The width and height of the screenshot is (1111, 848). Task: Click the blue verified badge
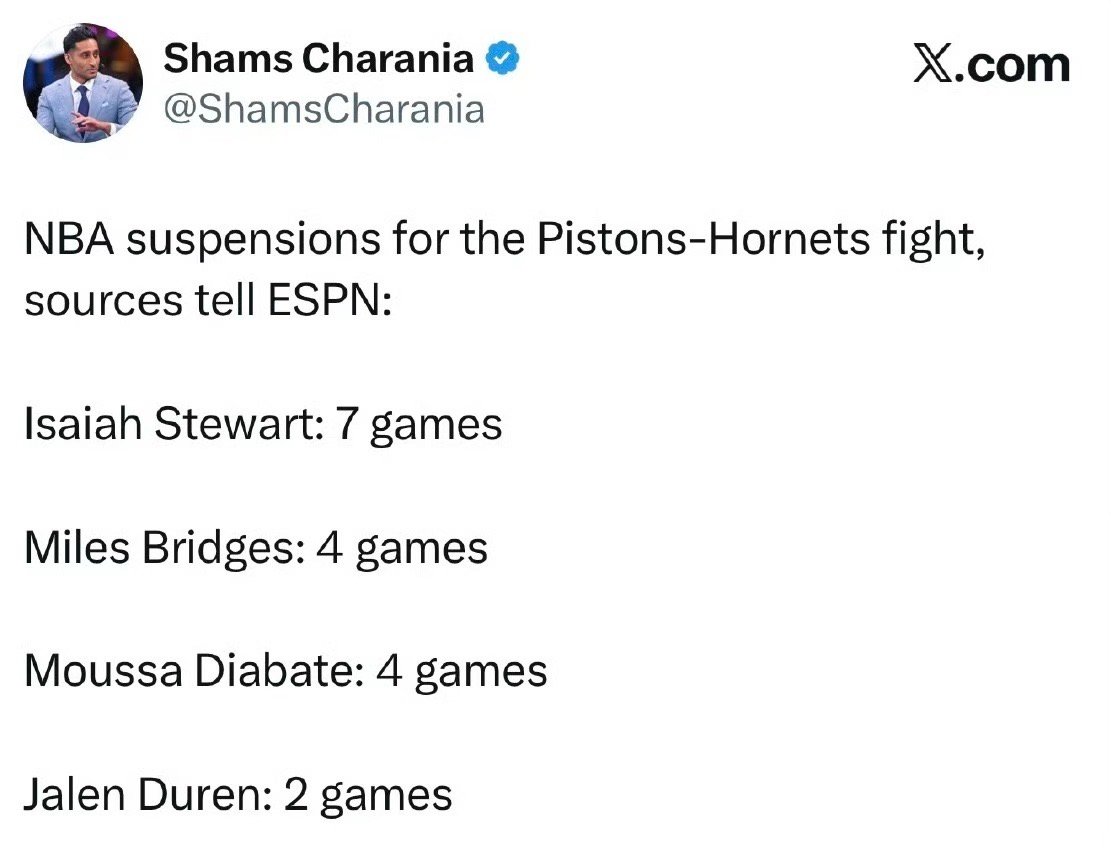[502, 60]
